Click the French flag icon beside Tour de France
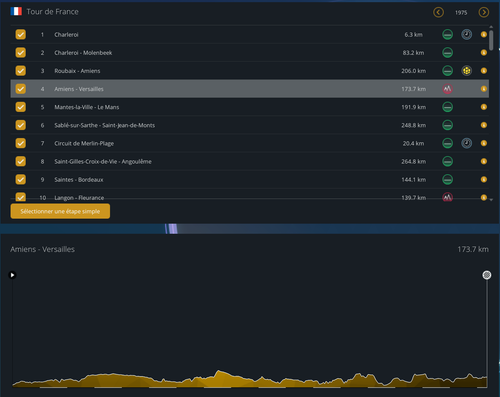Viewport: 500px width, 397px height. pyautogui.click(x=16, y=12)
